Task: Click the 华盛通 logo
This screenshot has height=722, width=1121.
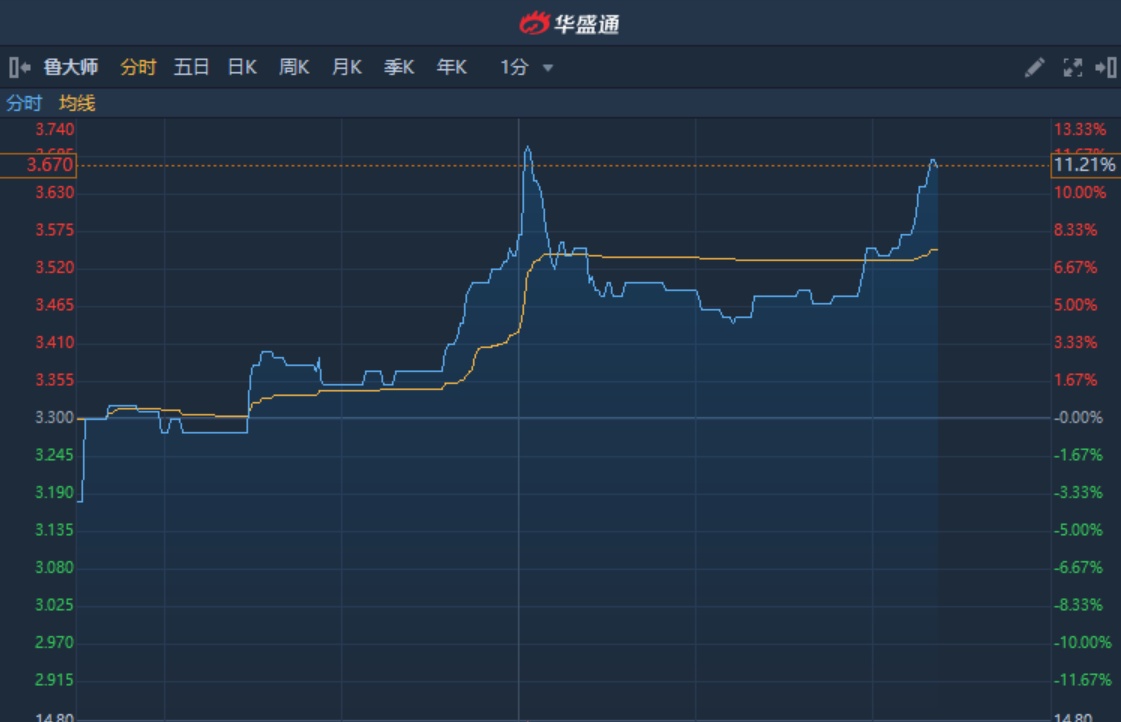Action: pyautogui.click(x=569, y=24)
